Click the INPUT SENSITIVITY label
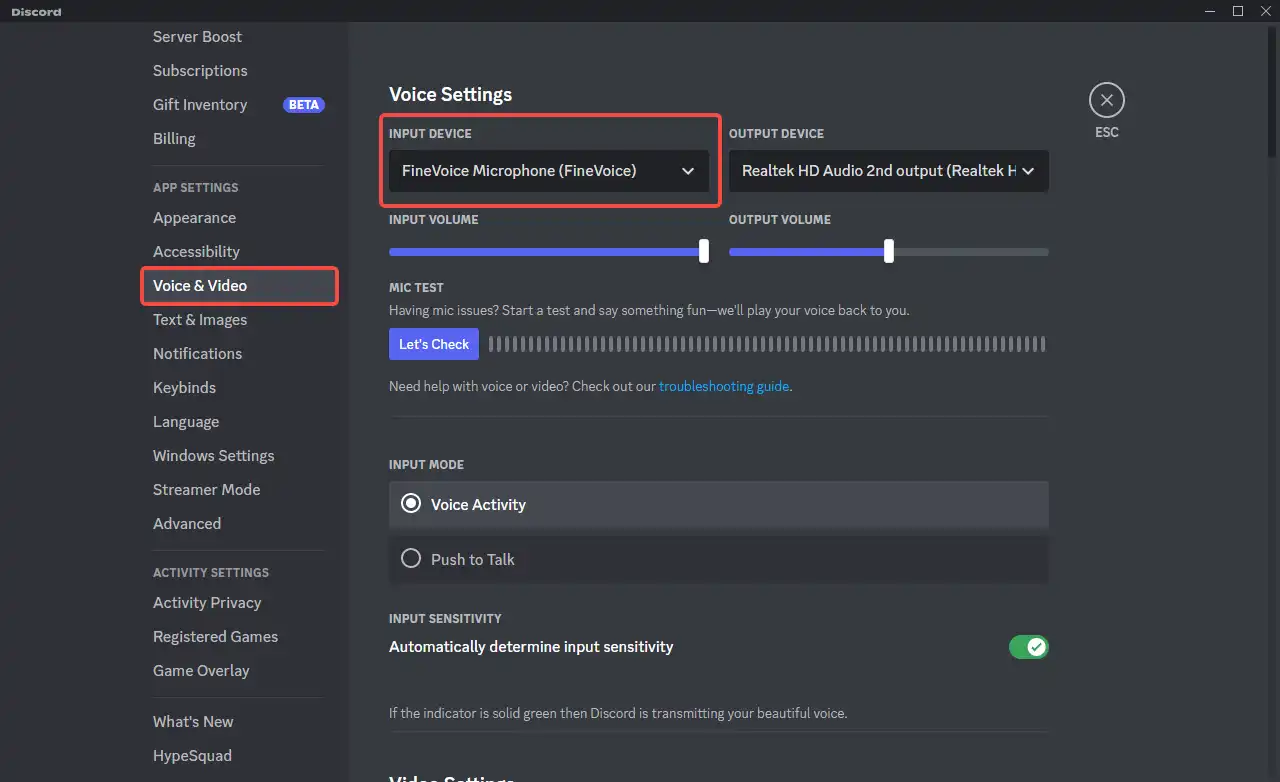1280x782 pixels. coord(445,619)
